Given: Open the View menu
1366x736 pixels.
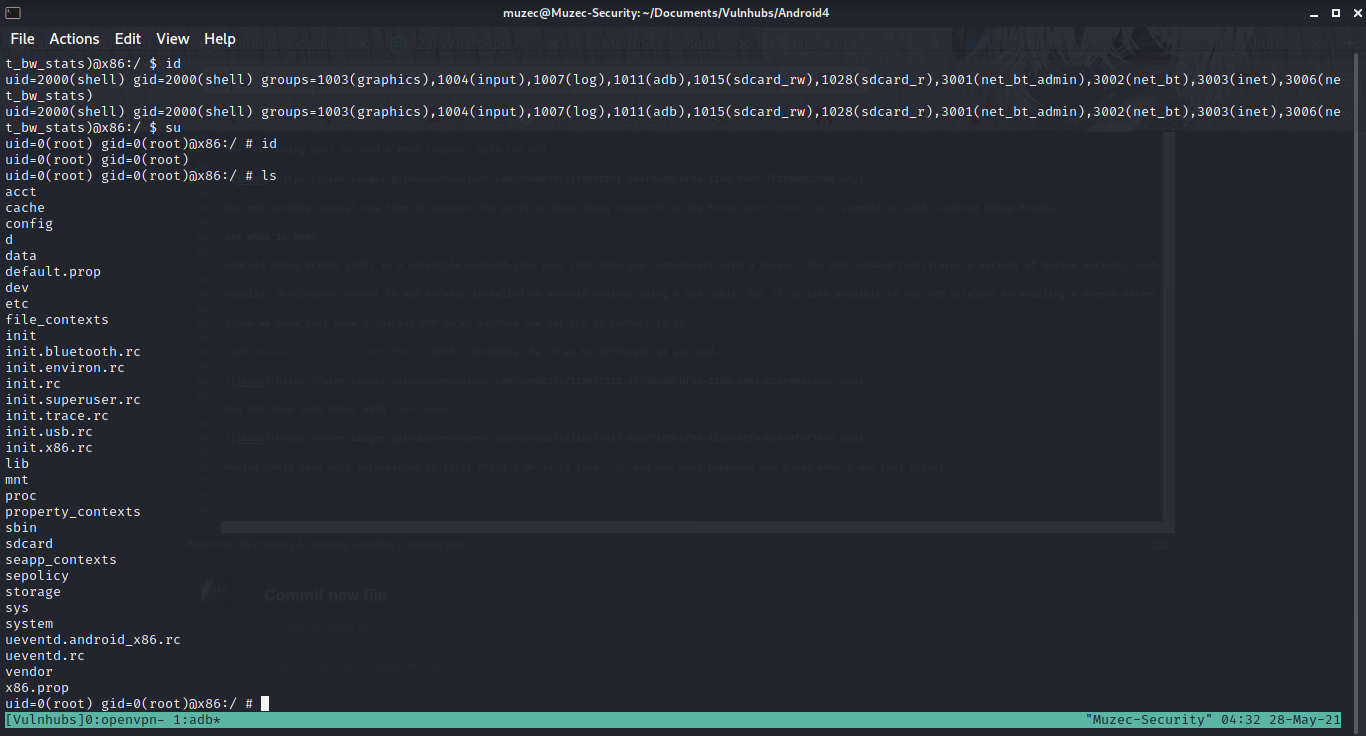Looking at the screenshot, I should (x=173, y=39).
